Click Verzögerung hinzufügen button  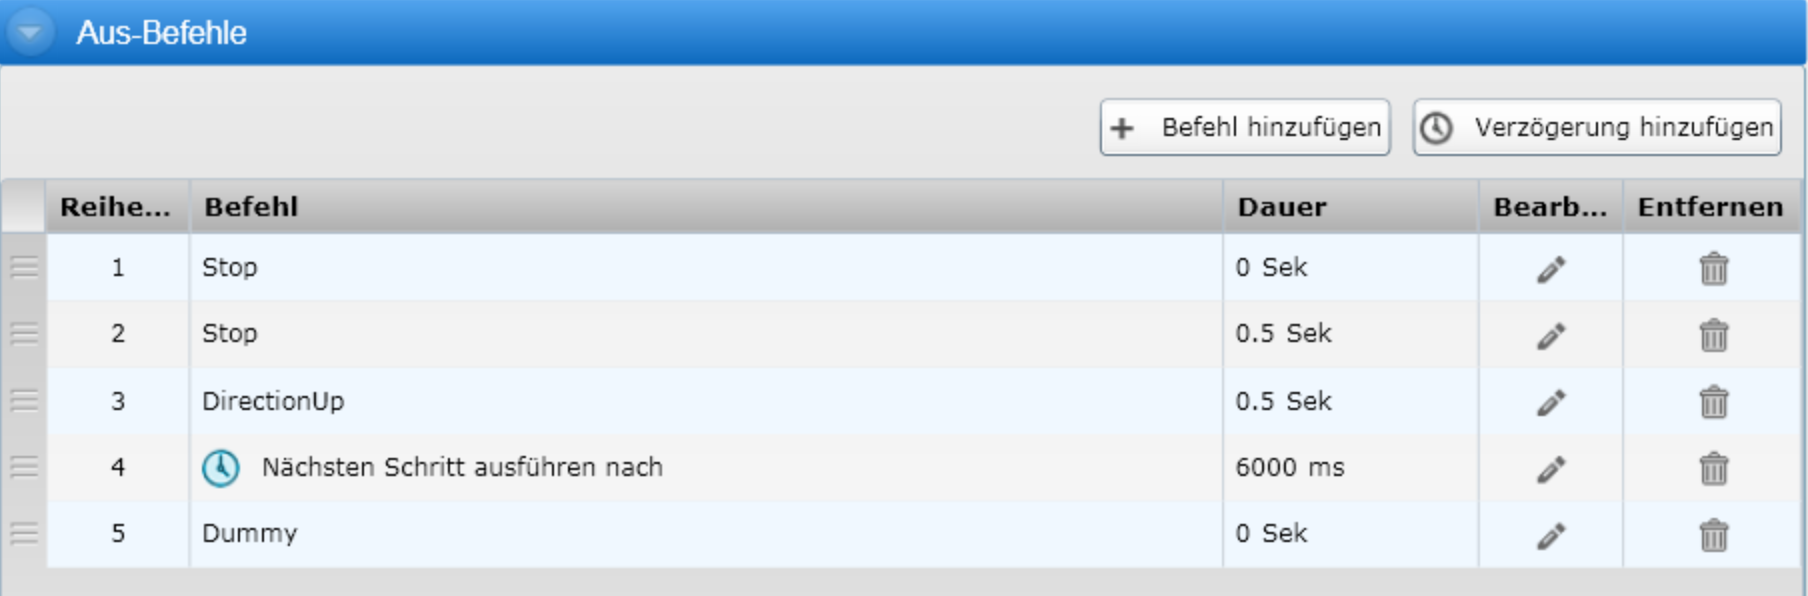[1597, 127]
